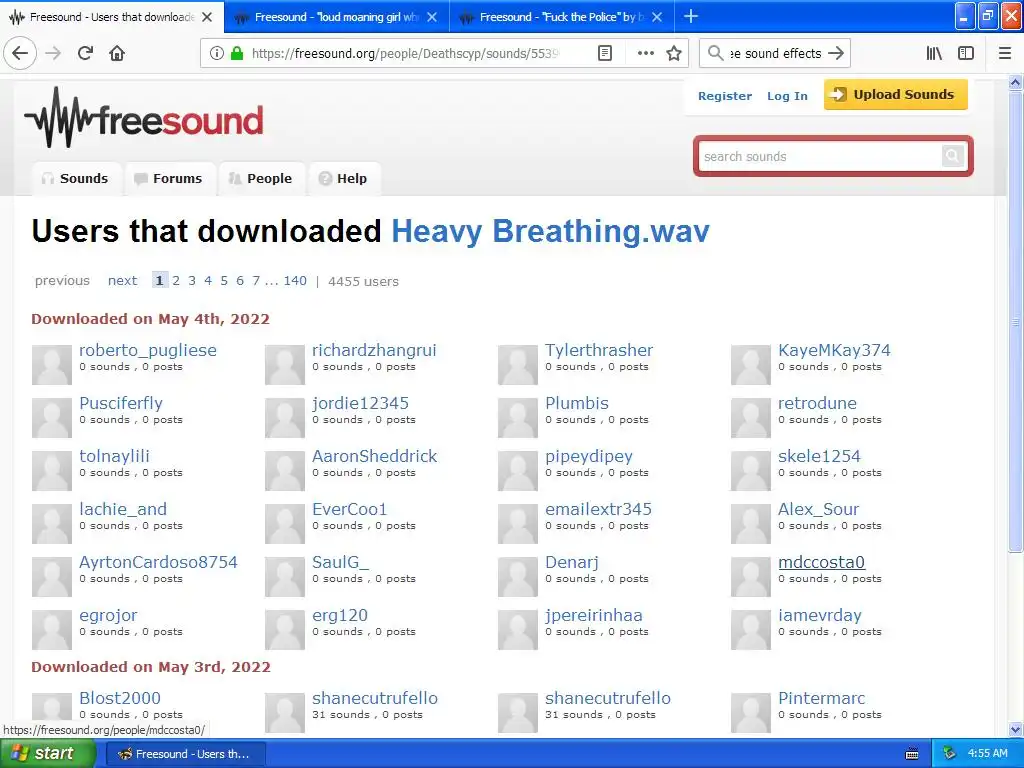Submit browser search with the arrow icon
The image size is (1024, 768).
tap(836, 53)
